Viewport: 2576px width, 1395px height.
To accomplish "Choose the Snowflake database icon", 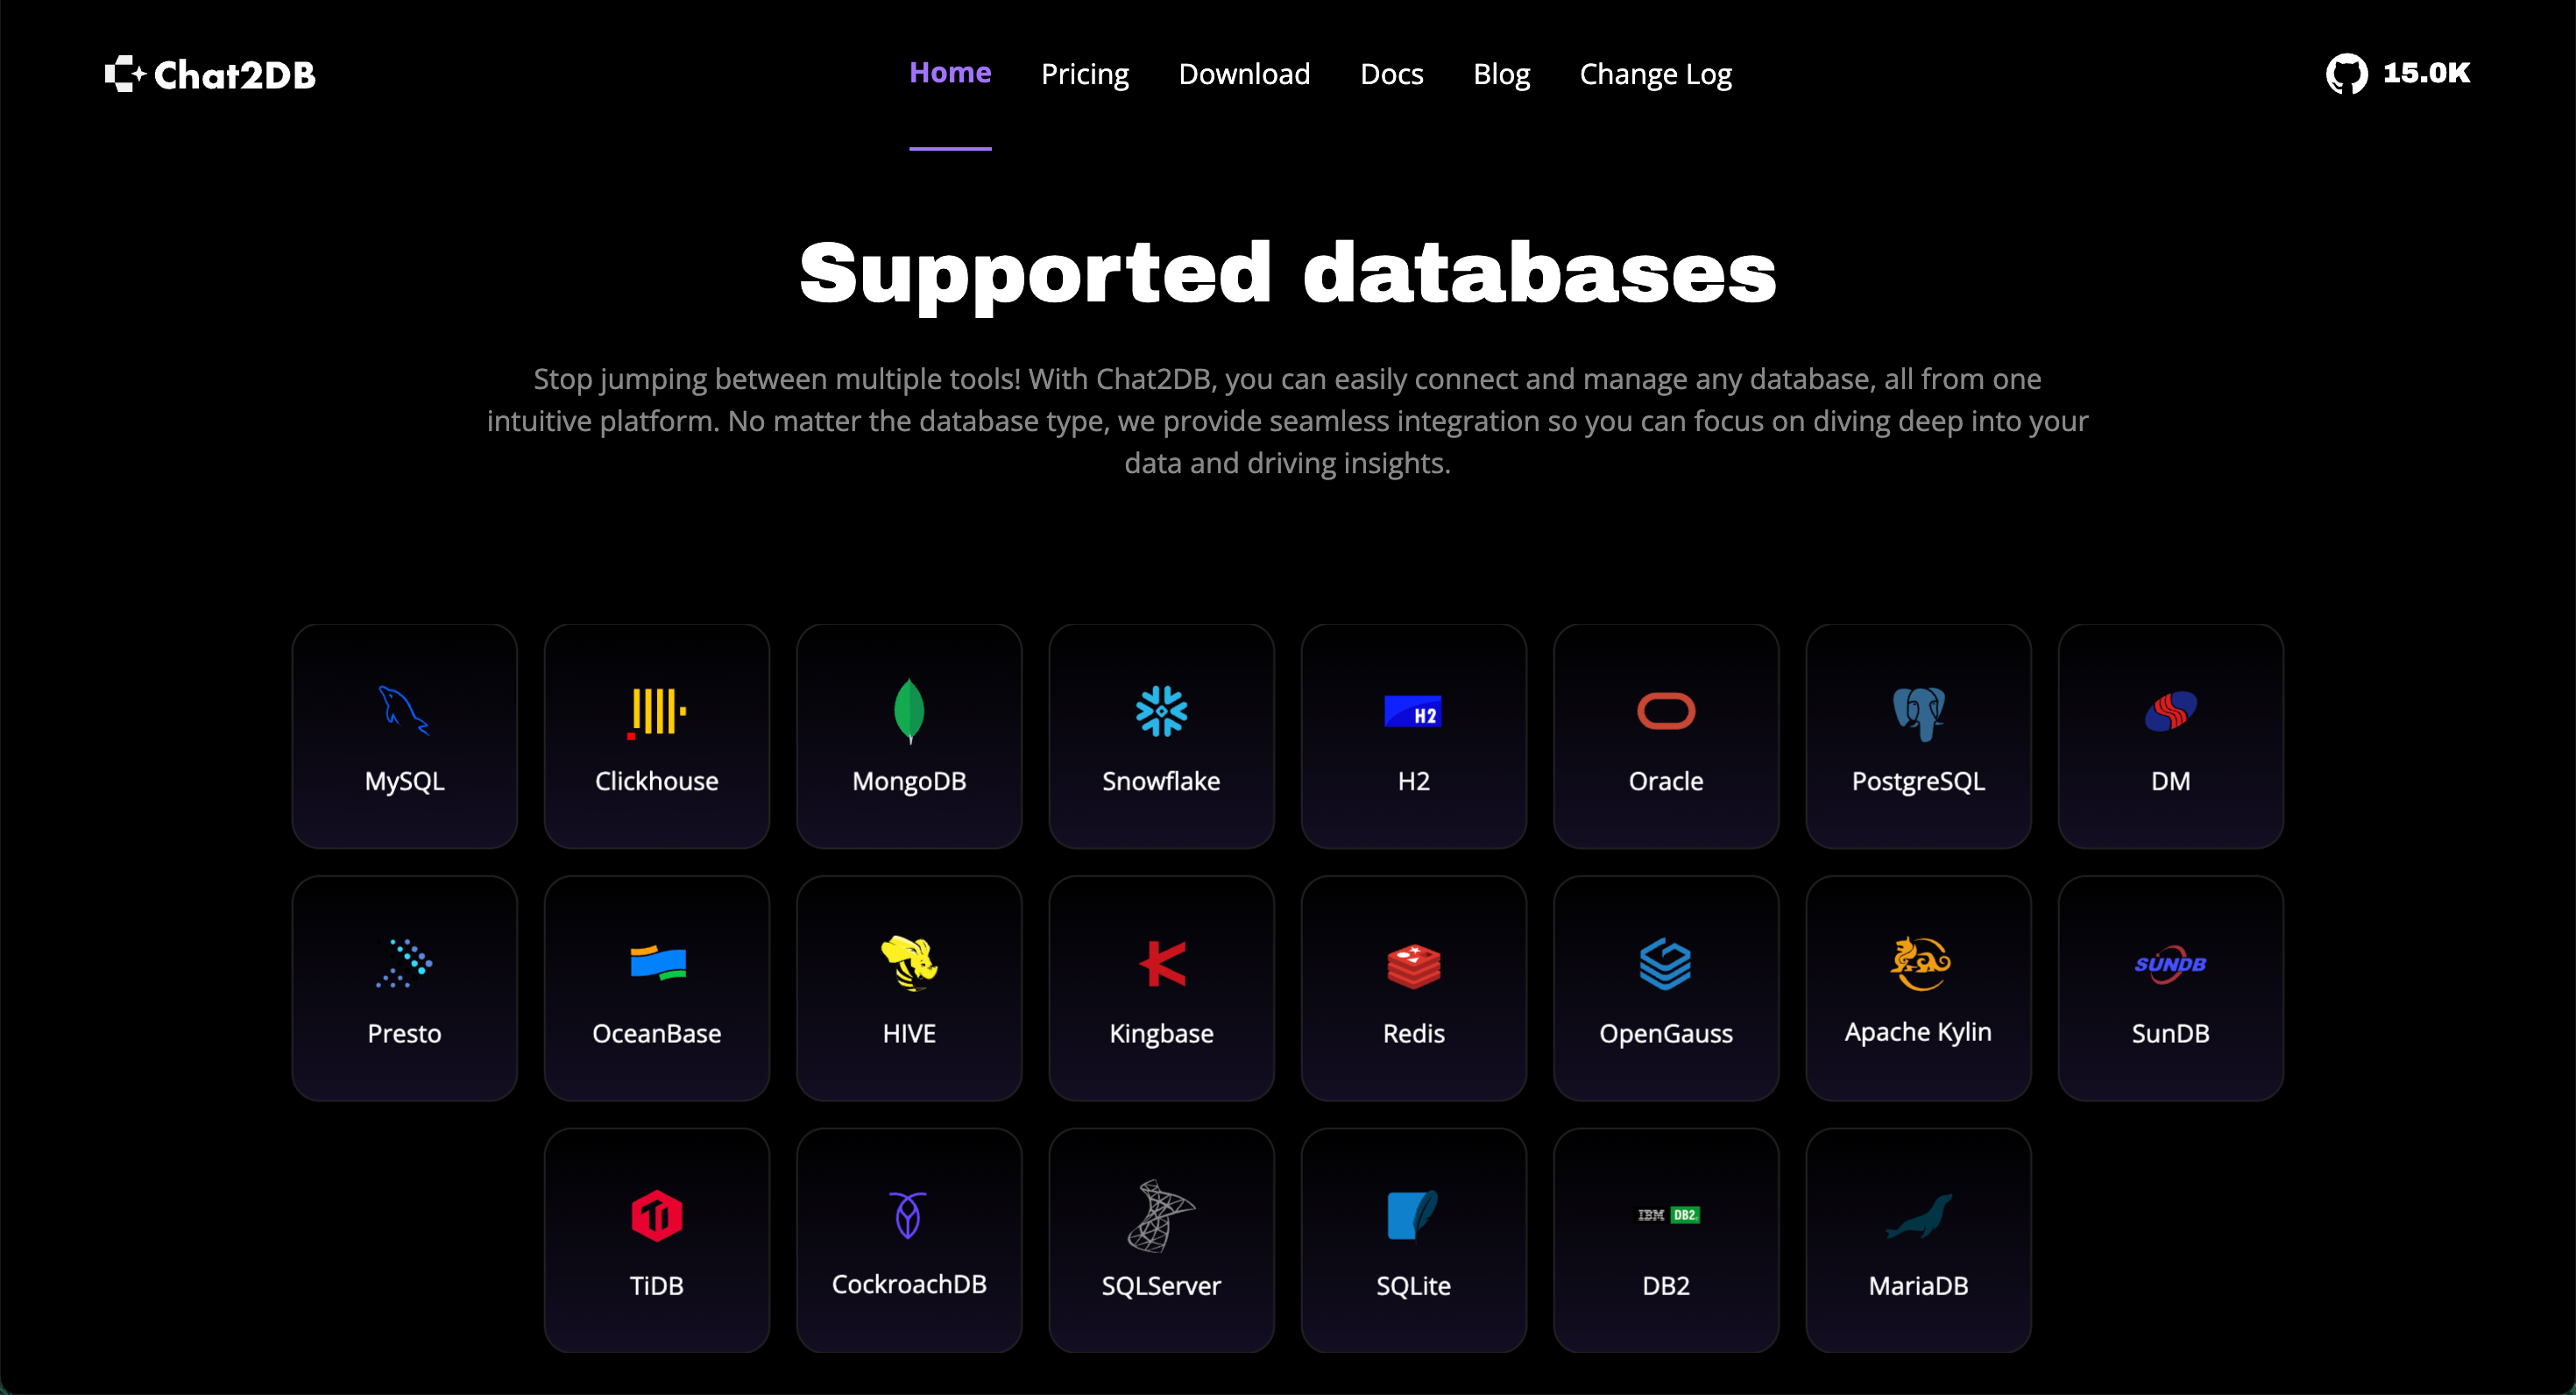I will pyautogui.click(x=1161, y=711).
